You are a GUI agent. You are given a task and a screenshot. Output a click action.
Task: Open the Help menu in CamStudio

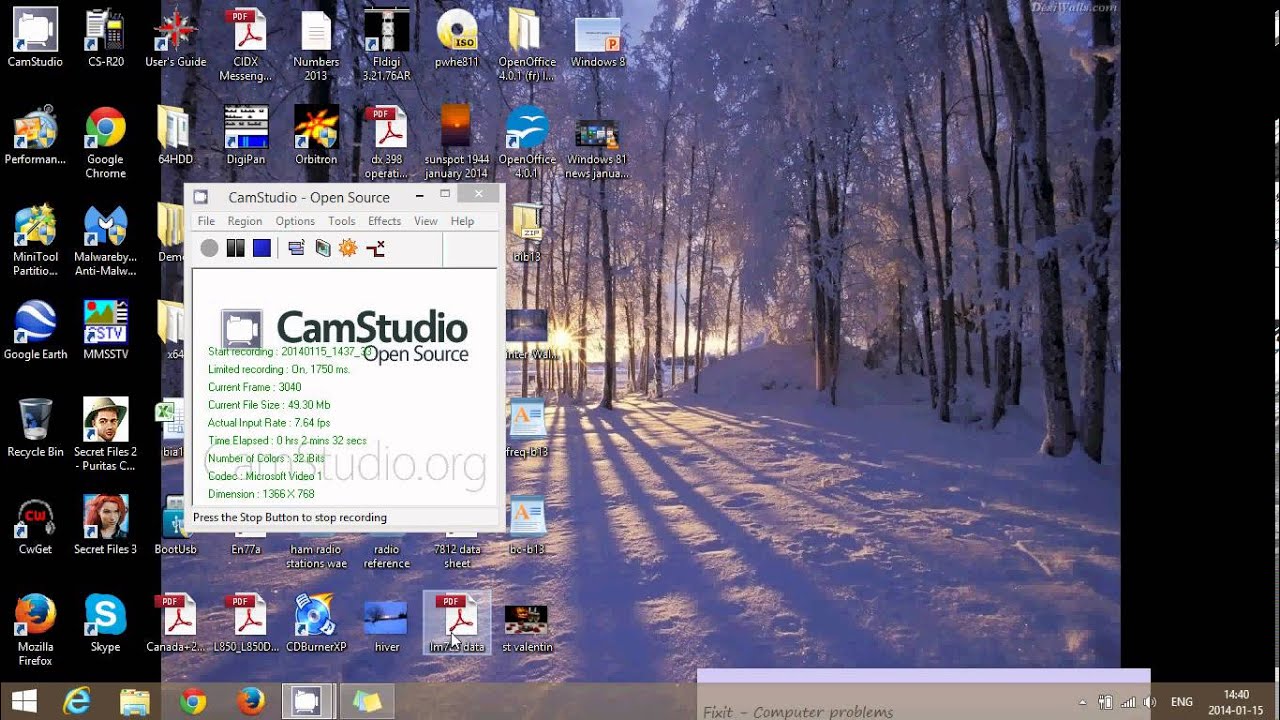pos(462,221)
